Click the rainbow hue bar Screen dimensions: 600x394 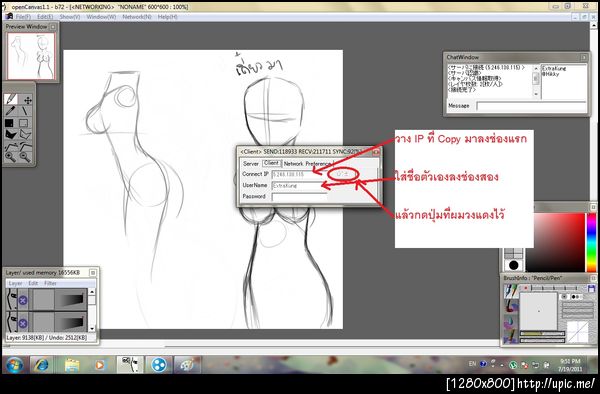(592, 242)
